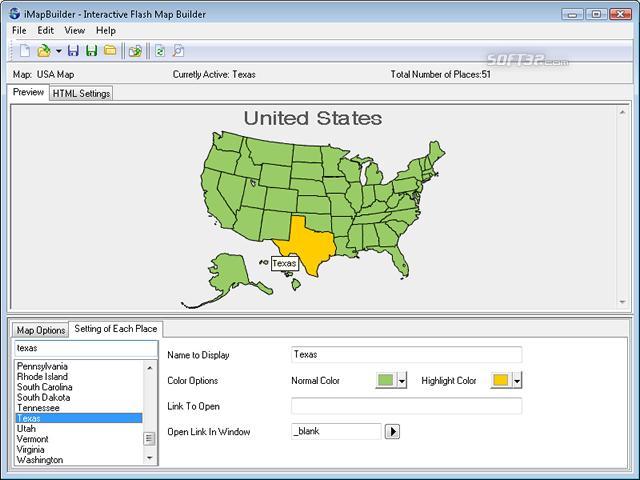Open the Help menu
This screenshot has width=640, height=480.
106,30
